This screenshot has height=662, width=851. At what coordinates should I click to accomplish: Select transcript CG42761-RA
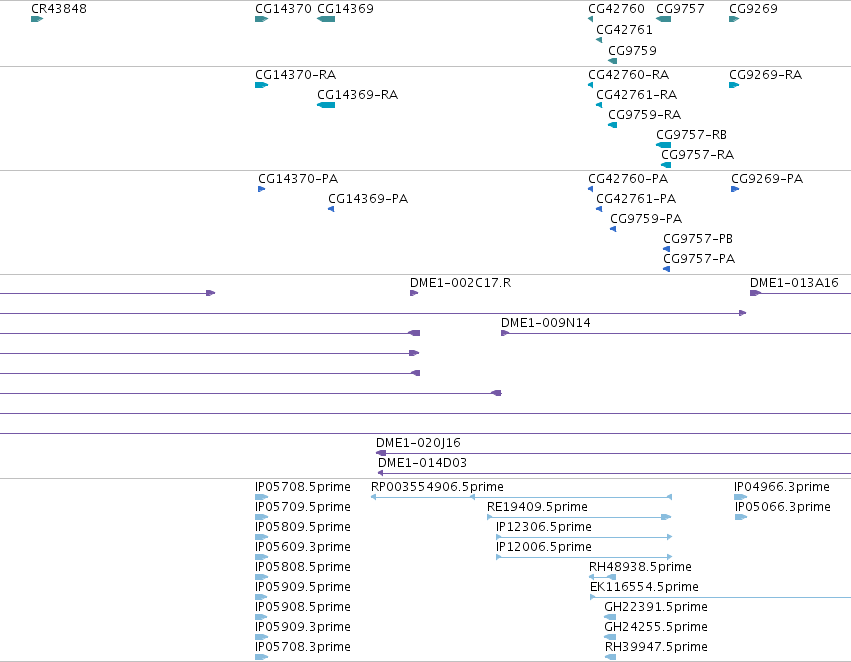[x=636, y=94]
